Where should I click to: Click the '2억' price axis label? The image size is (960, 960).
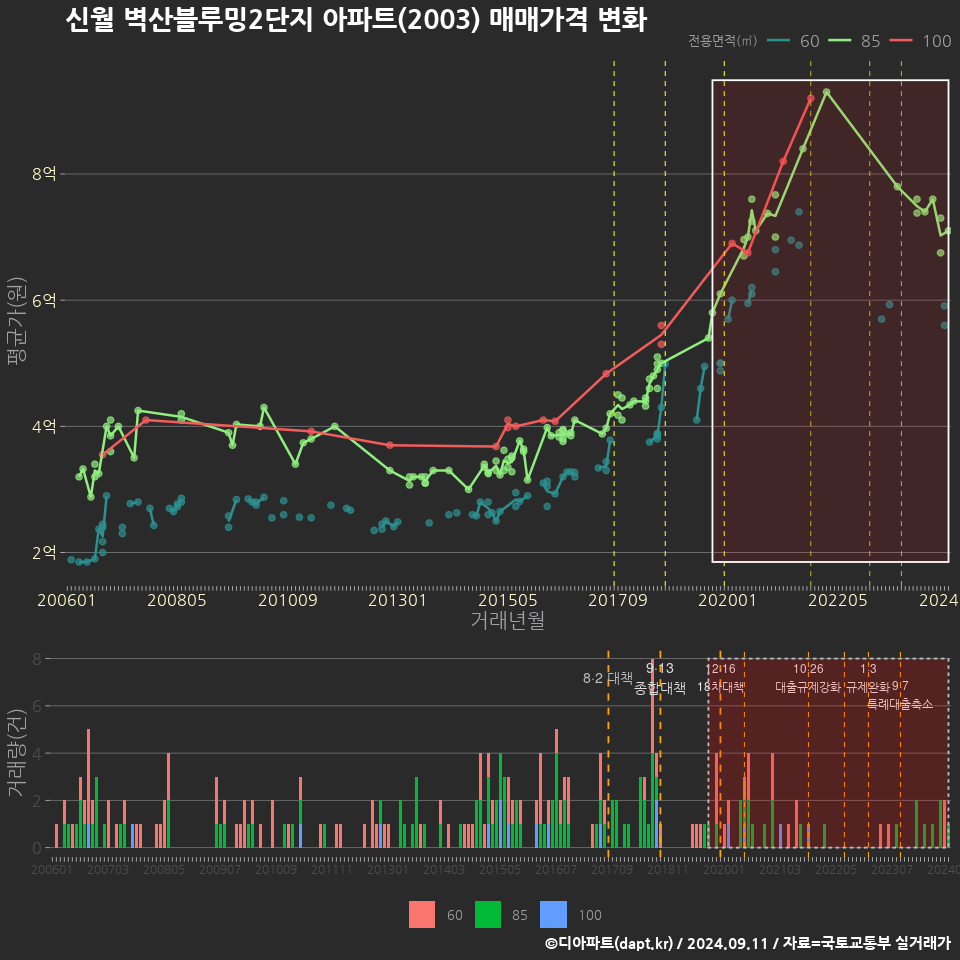(x=44, y=552)
